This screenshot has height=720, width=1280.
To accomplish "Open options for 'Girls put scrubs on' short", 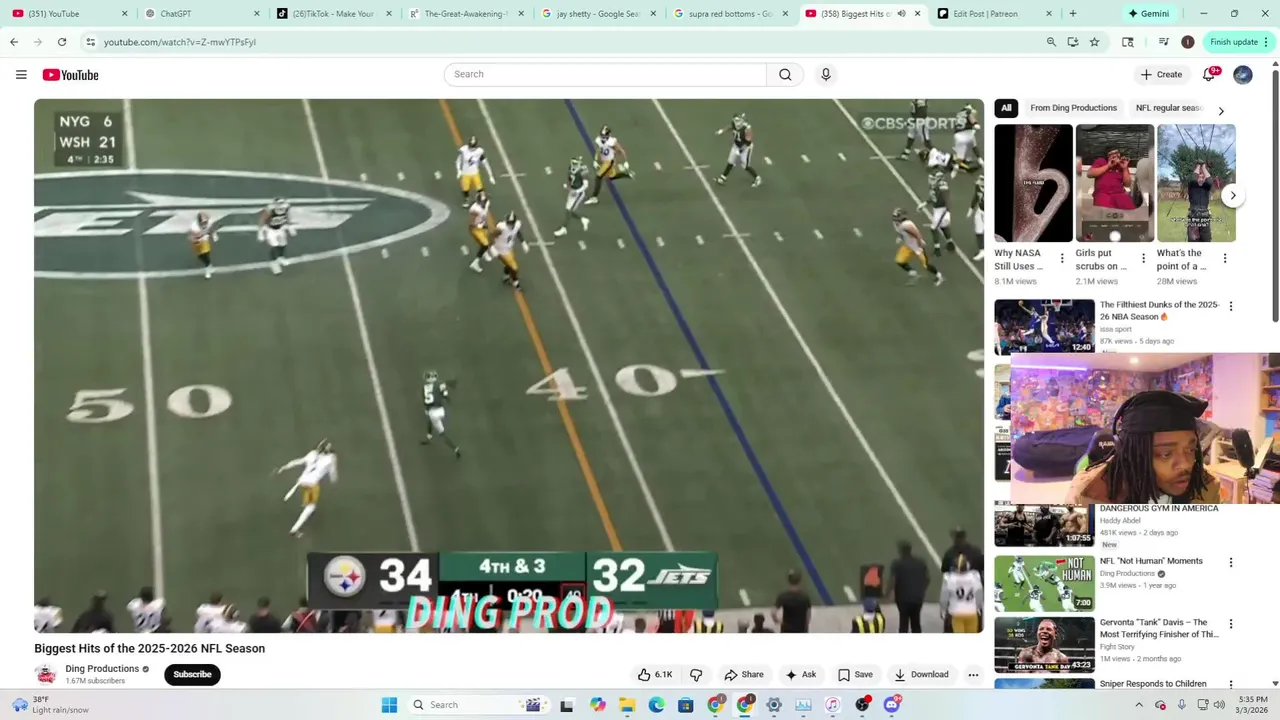I will (x=1143, y=259).
